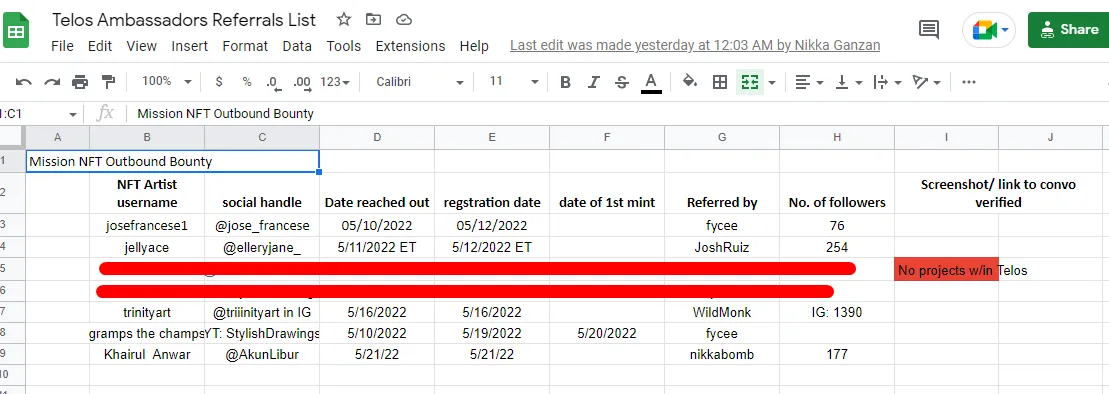Viewport: 1109px width, 394px height.
Task: Decrease decimal places
Action: 273,82
